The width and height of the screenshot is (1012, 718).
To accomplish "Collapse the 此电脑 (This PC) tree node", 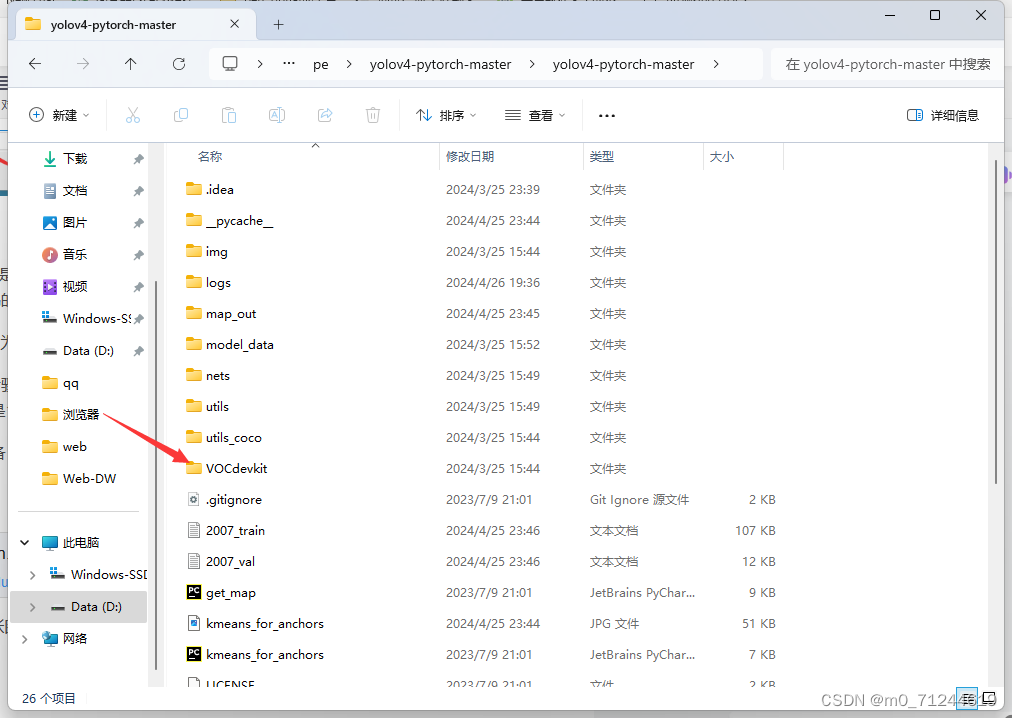I will click(x=25, y=542).
